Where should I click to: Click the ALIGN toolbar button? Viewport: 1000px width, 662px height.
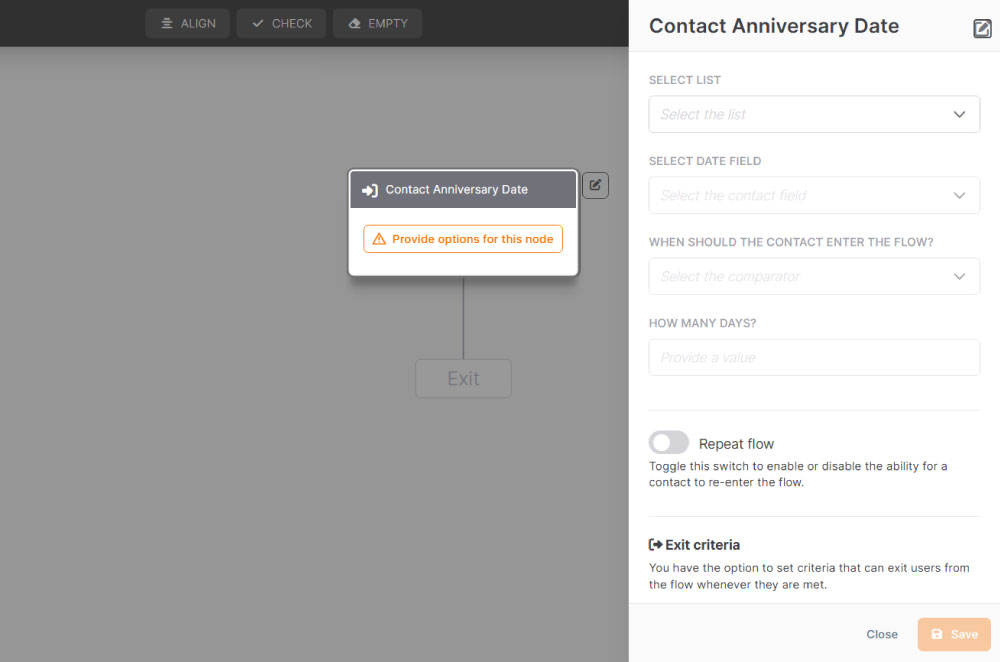click(x=188, y=24)
